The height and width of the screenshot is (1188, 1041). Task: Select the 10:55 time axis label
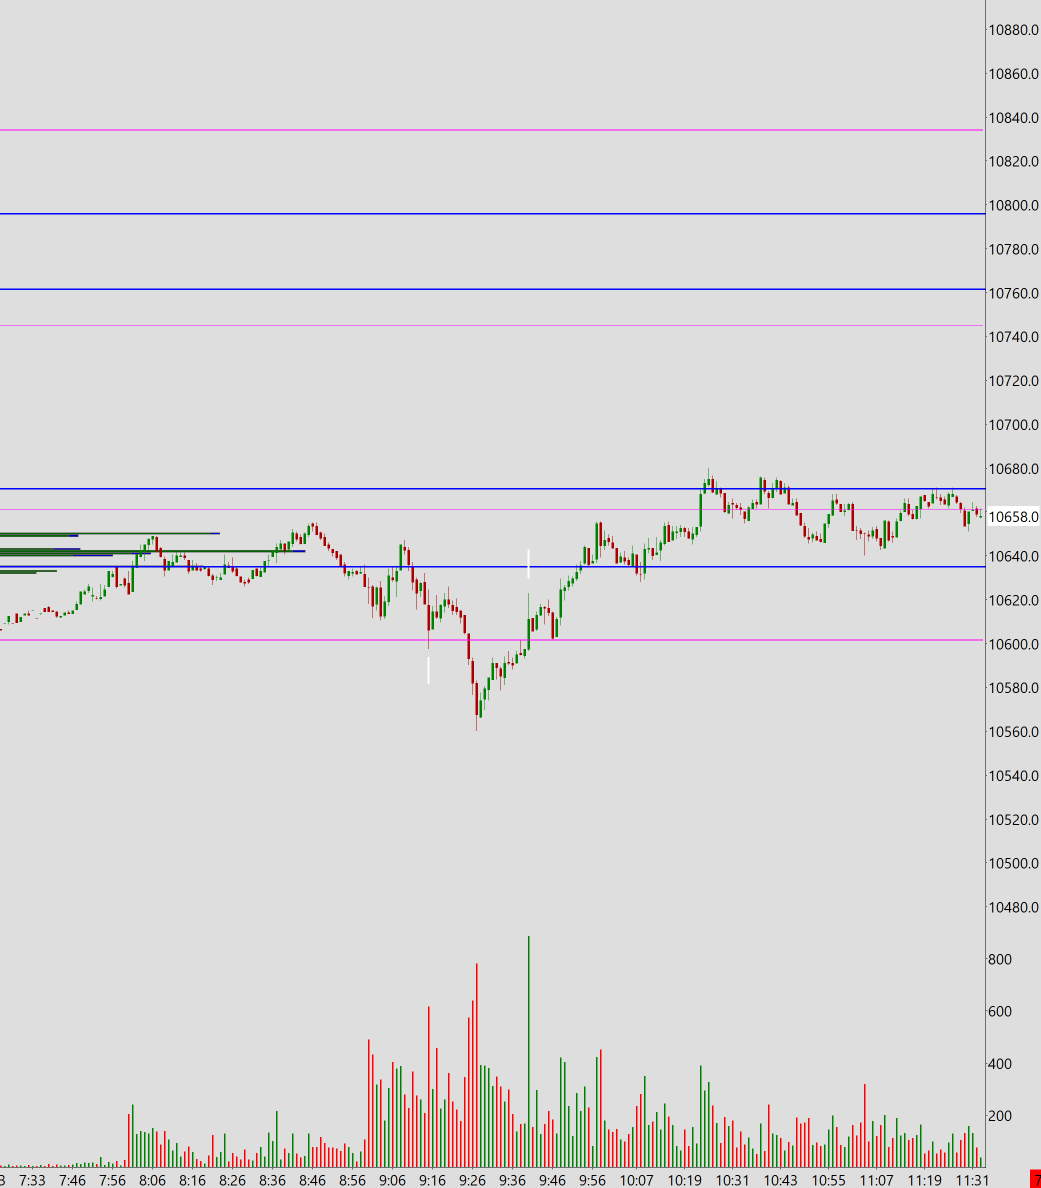(x=829, y=1180)
